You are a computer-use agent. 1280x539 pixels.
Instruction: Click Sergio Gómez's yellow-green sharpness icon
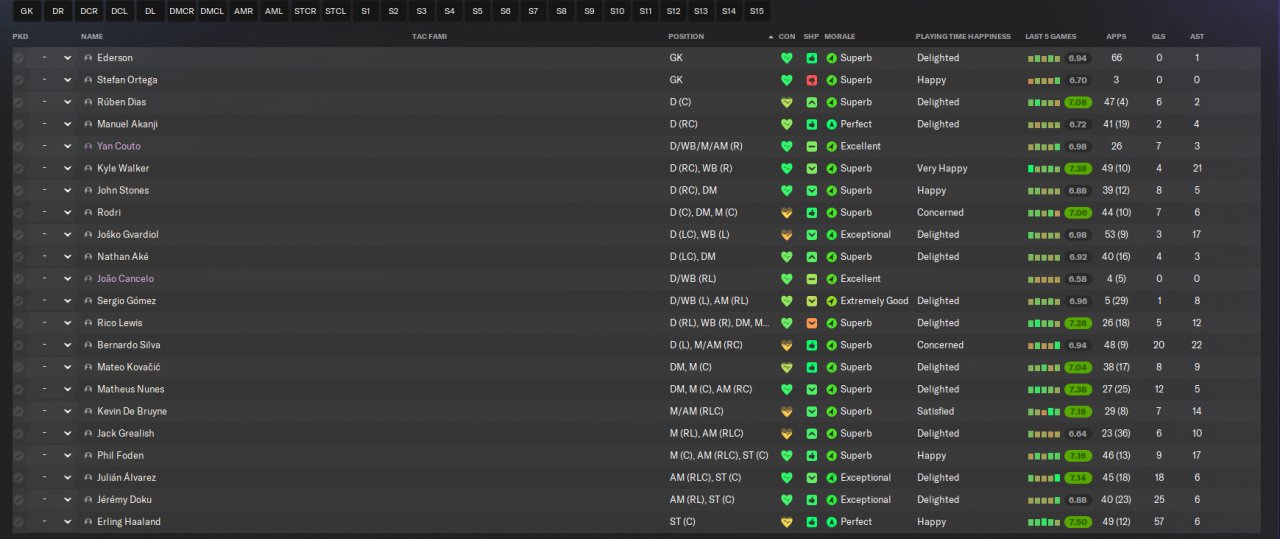(812, 301)
